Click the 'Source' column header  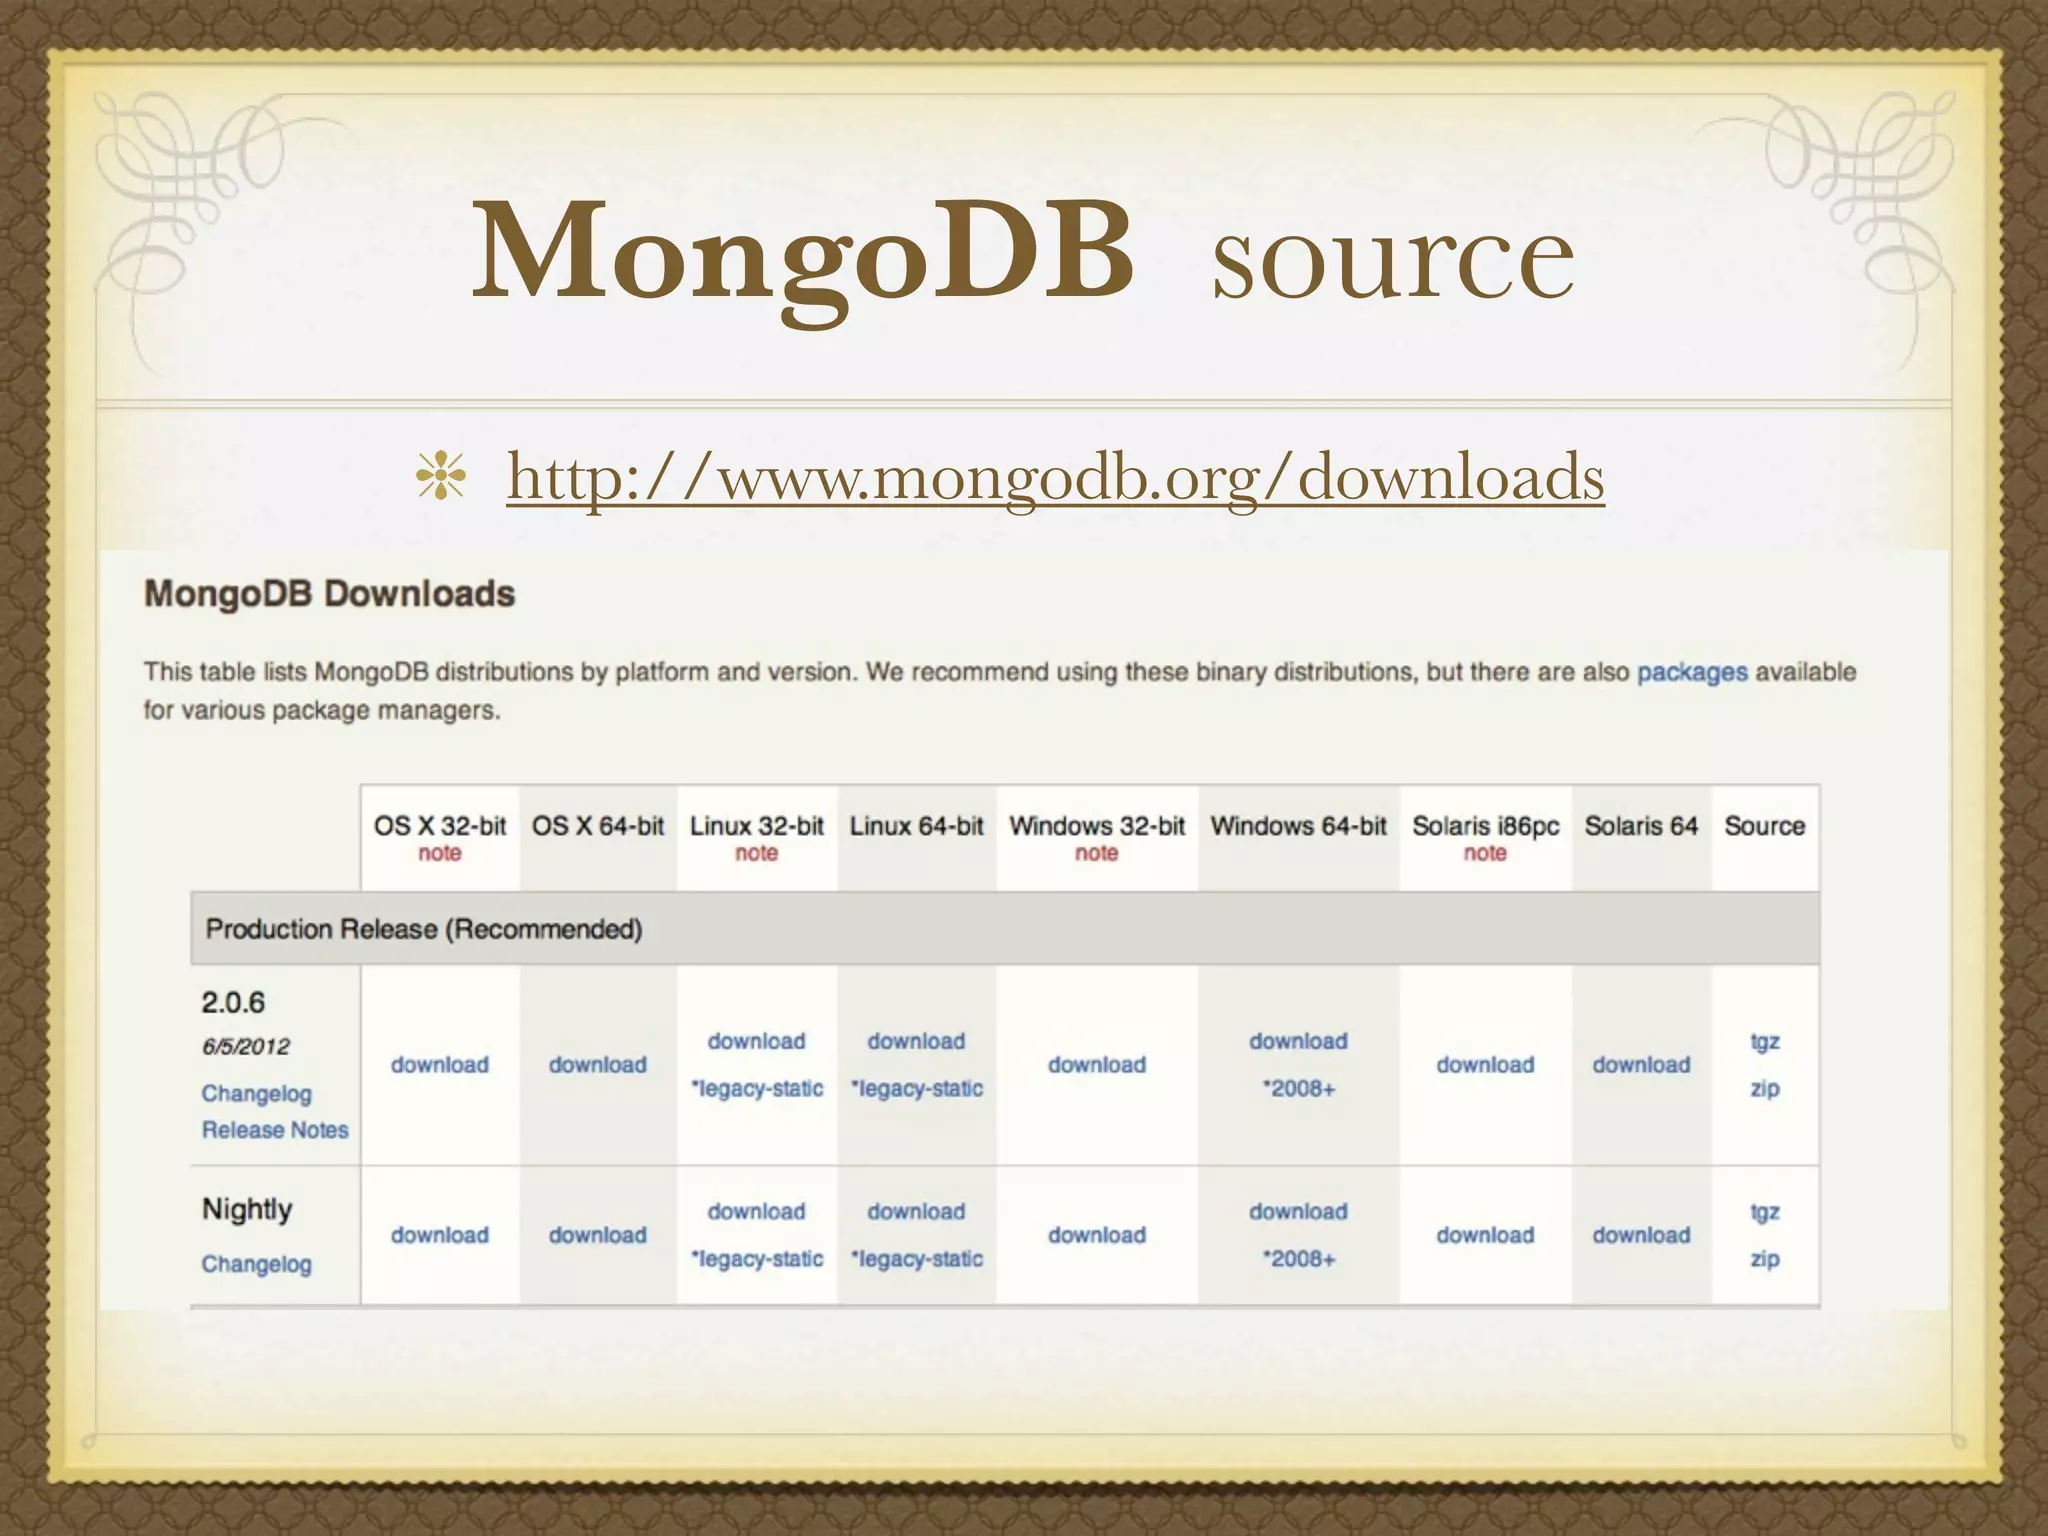click(x=1765, y=826)
